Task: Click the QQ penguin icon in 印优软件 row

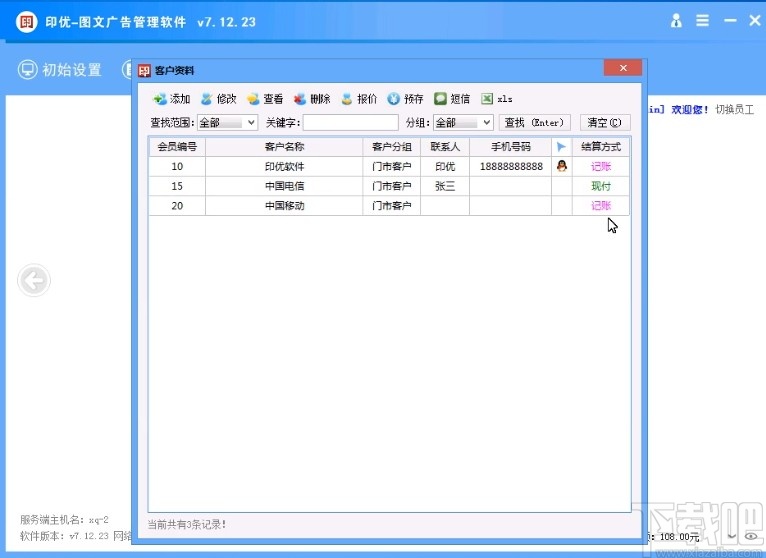Action: (x=562, y=166)
